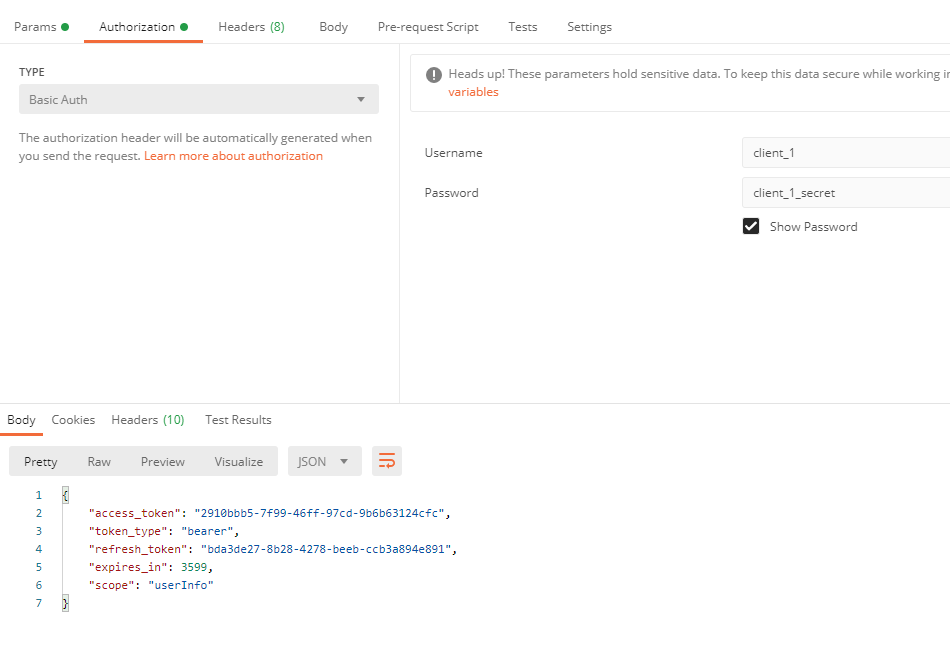Click the variables link in the warning
The image size is (950, 649).
pos(473,92)
